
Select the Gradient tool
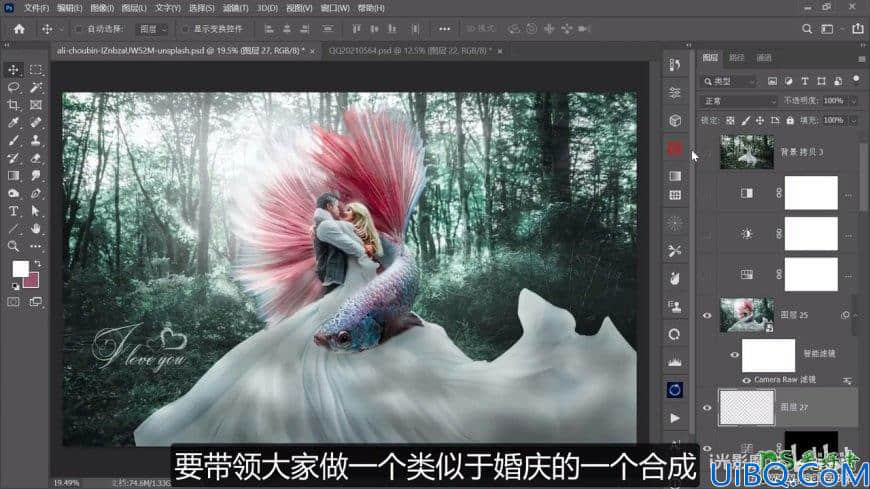pos(13,176)
